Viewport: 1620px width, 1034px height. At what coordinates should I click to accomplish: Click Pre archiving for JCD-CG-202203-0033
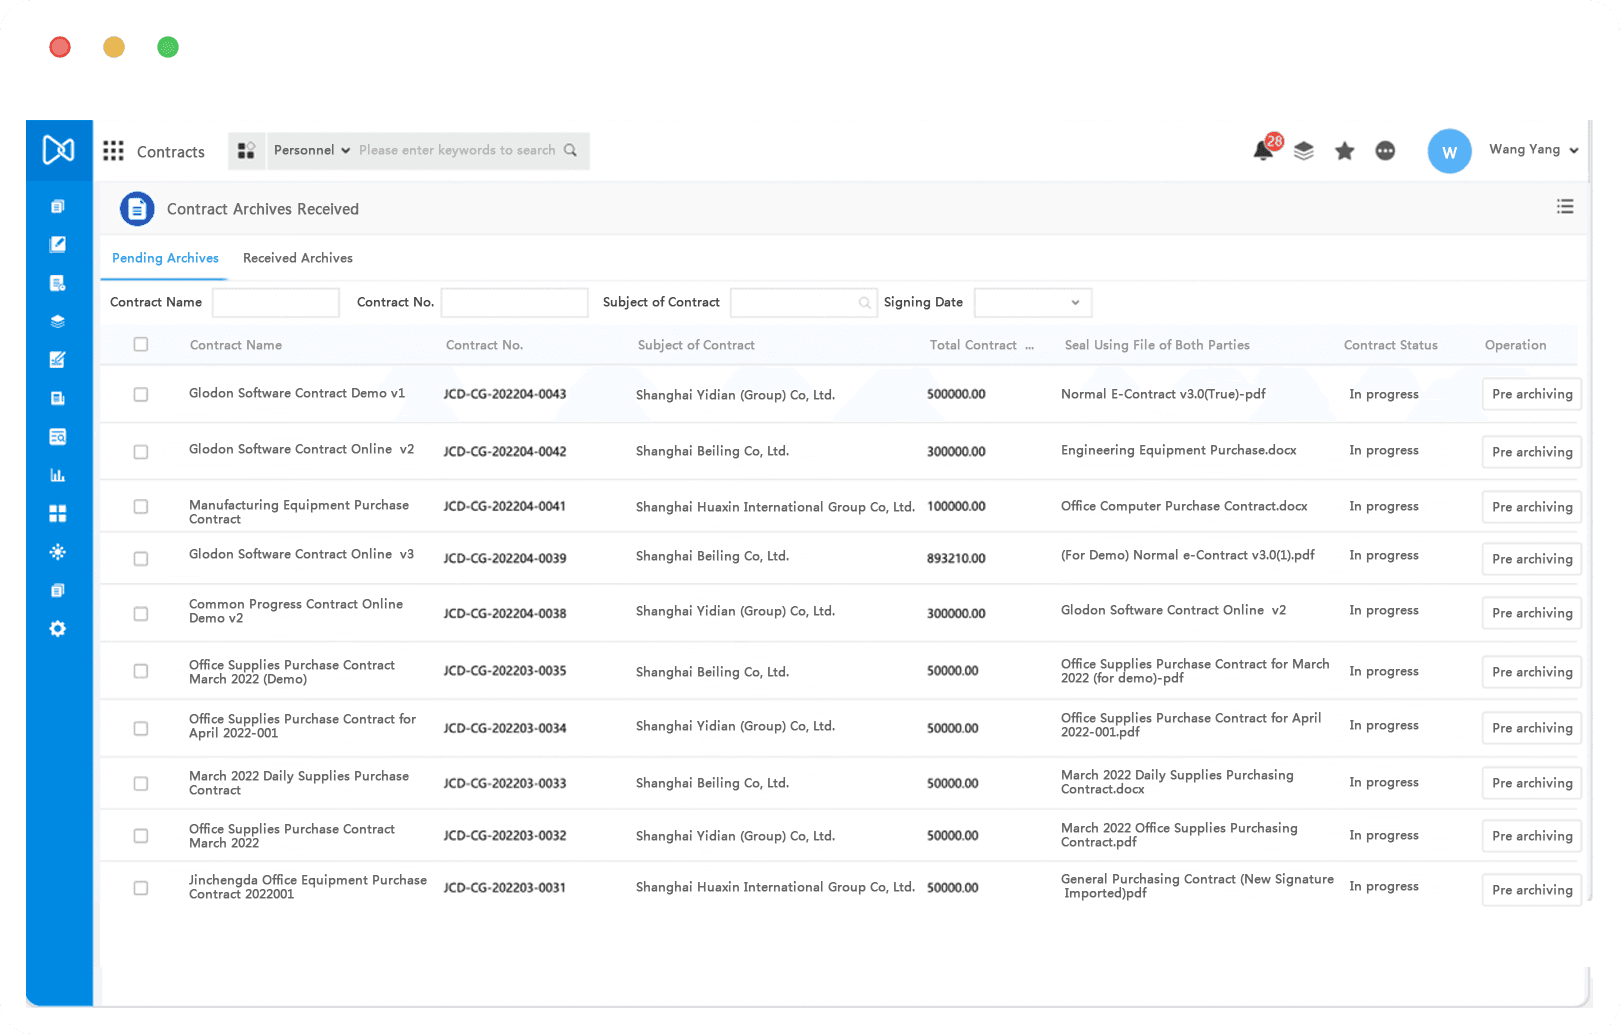point(1531,783)
